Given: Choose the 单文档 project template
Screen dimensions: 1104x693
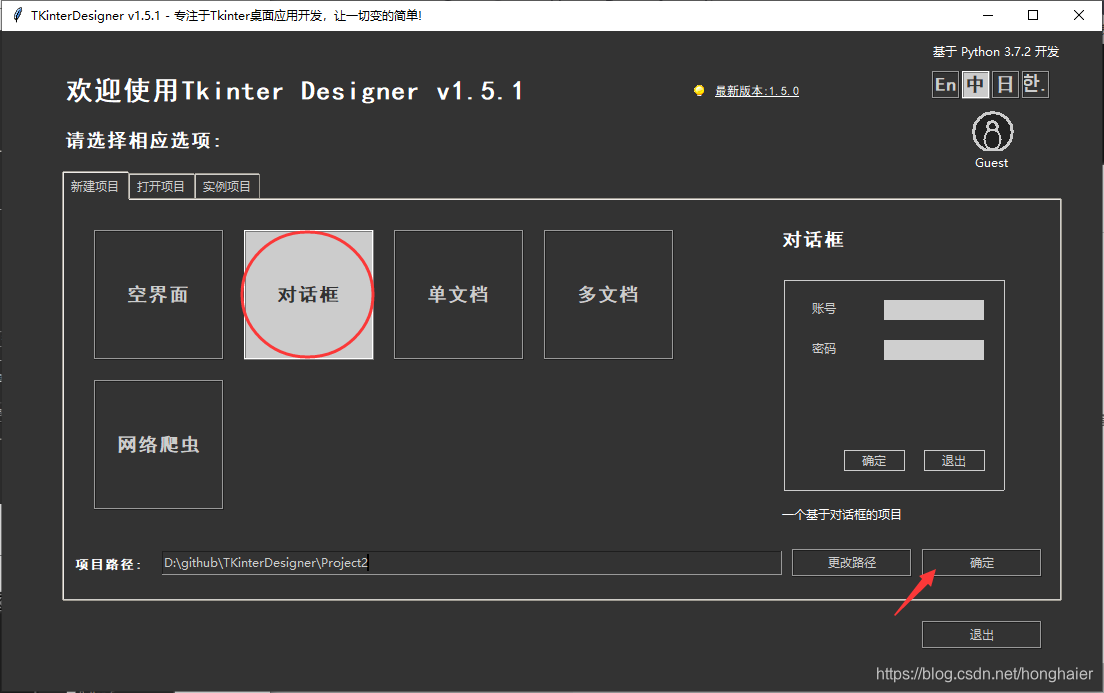Looking at the screenshot, I should (x=458, y=294).
